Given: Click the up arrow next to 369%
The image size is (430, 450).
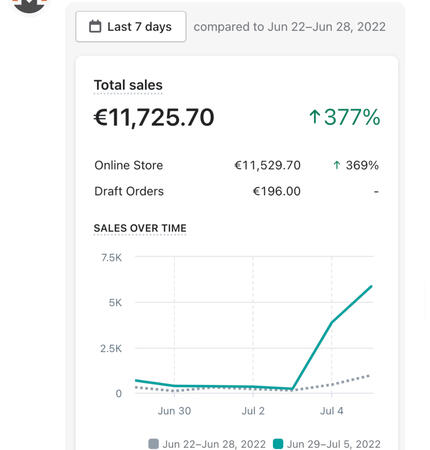Looking at the screenshot, I should pos(337,165).
